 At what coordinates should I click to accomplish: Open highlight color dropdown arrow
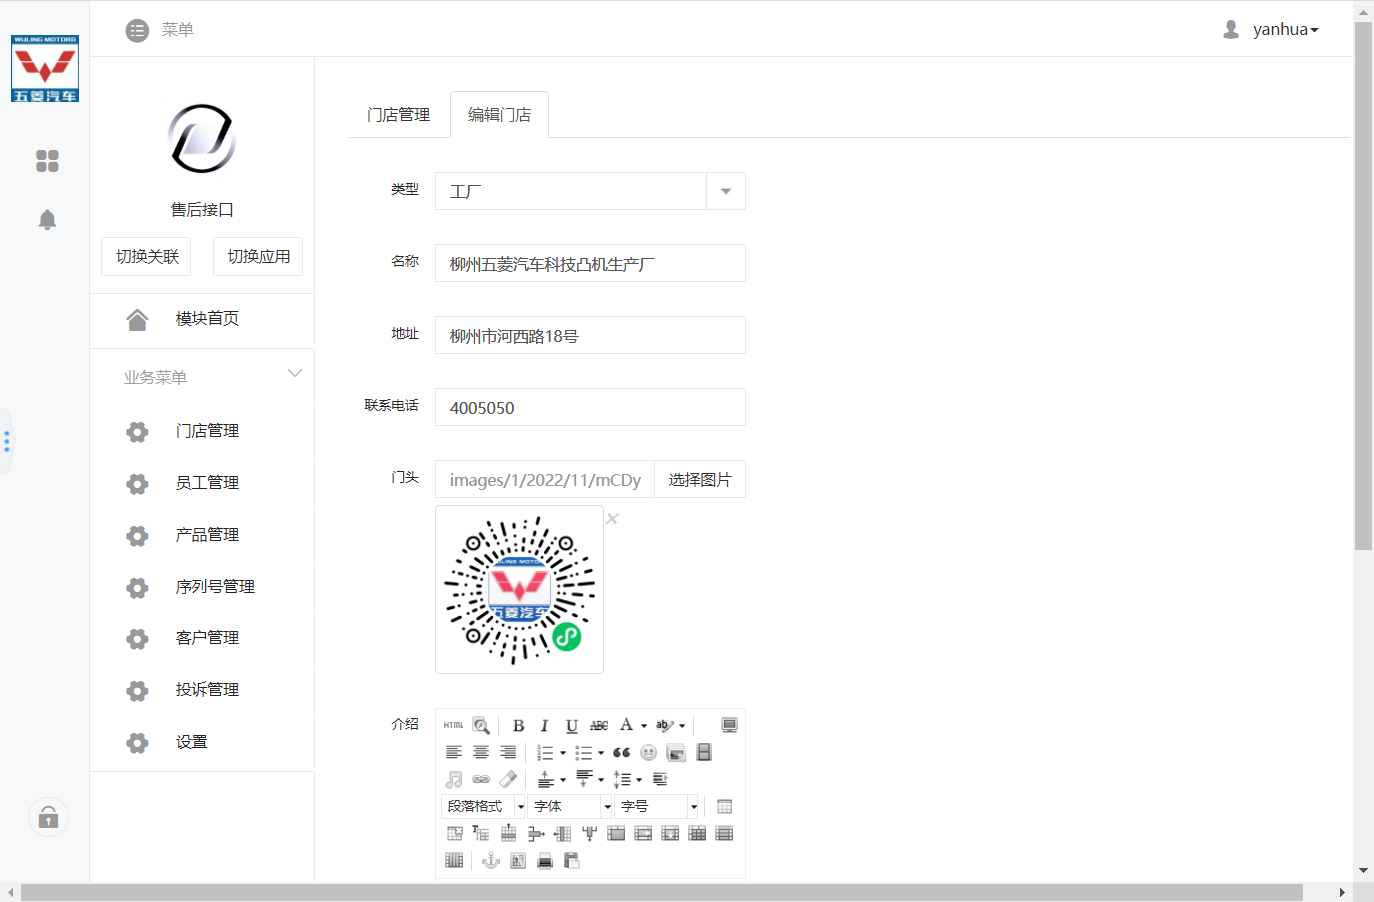(682, 726)
